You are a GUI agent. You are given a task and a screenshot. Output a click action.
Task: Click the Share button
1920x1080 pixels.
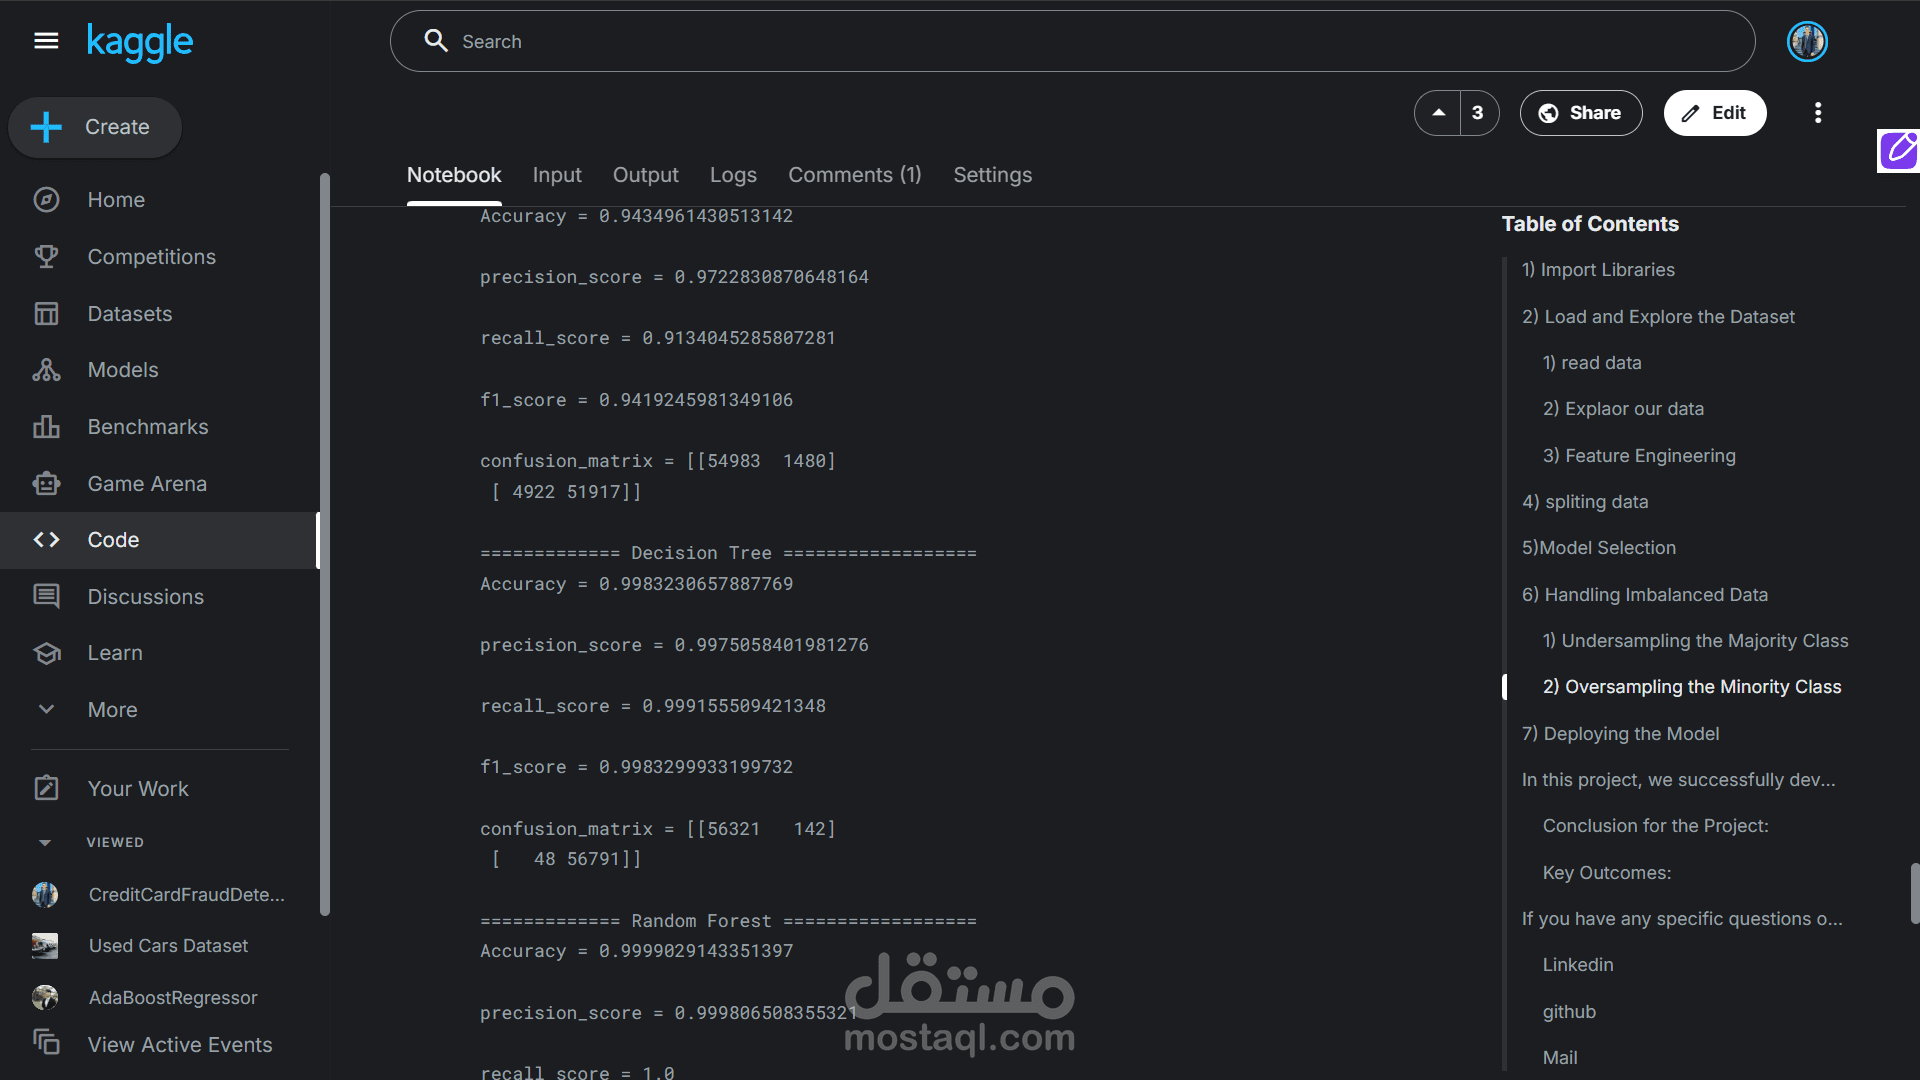(1580, 113)
